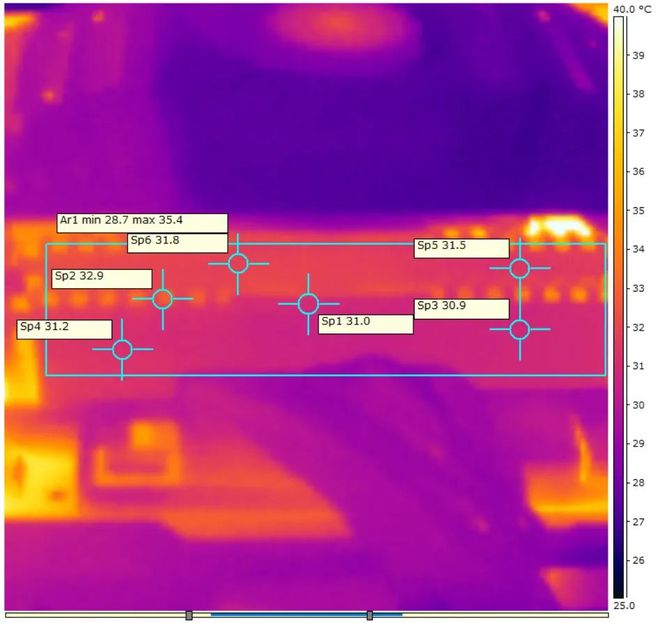Select the Sp2 crosshair spot marker

(x=162, y=298)
